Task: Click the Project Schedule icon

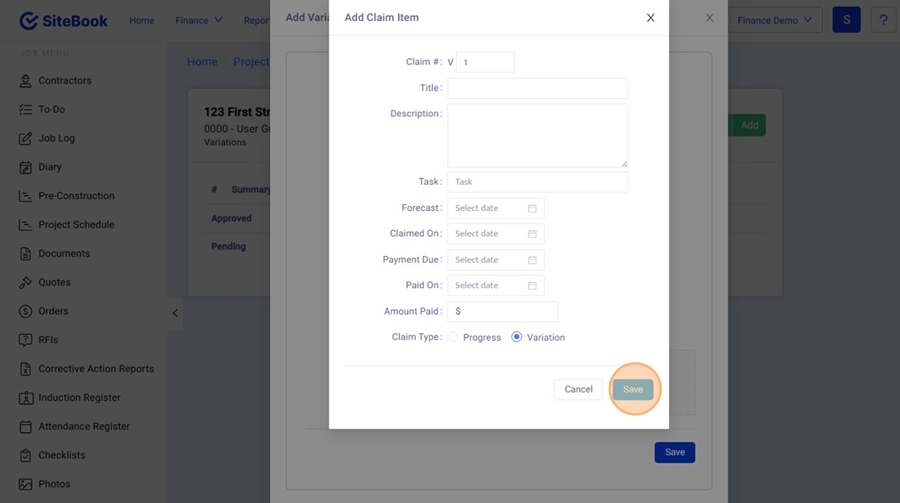Action: (25, 225)
